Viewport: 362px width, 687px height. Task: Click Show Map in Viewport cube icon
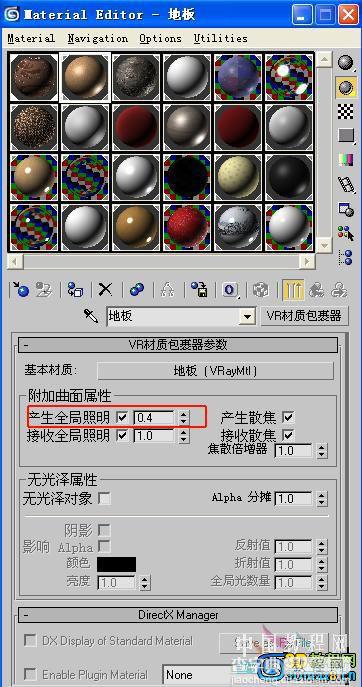pos(261,290)
